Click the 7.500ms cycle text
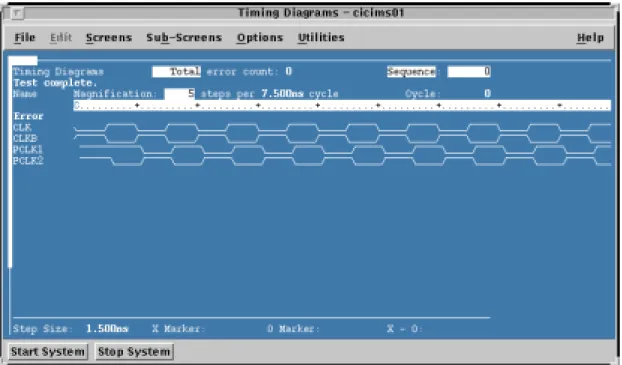The image size is (622, 365). point(300,94)
